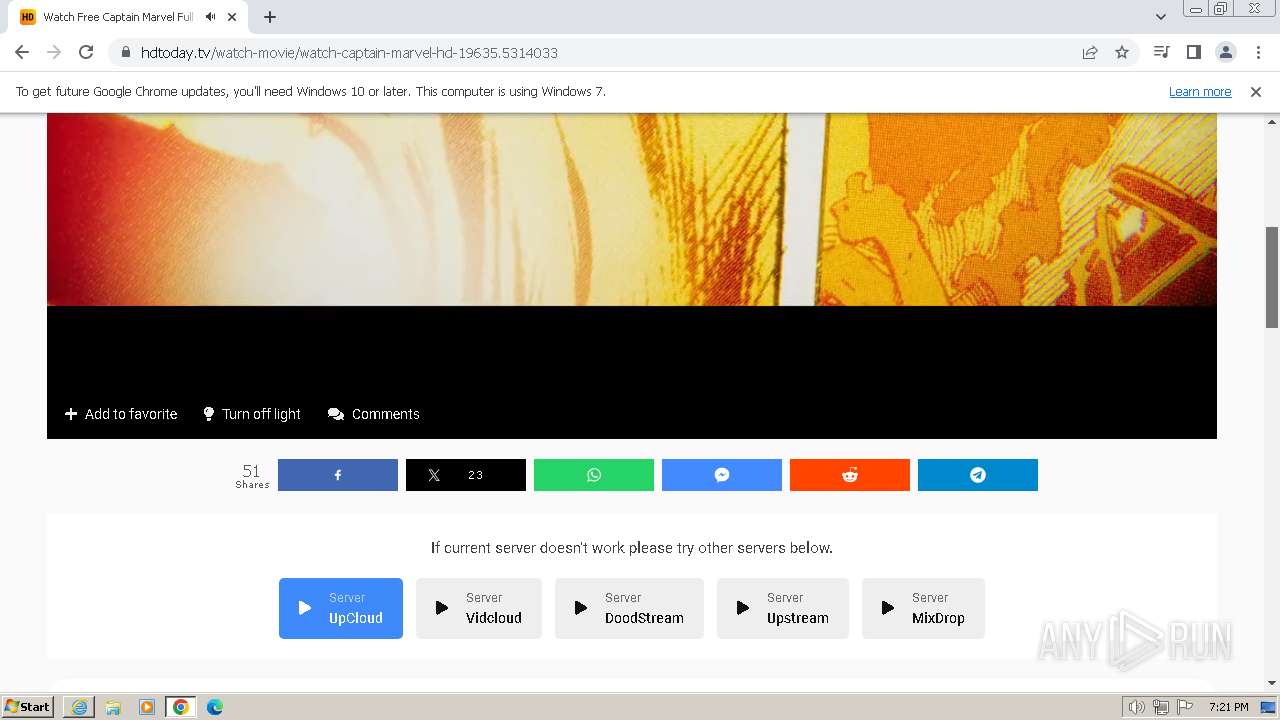The height and width of the screenshot is (720, 1280).
Task: Click the Chrome taskbar icon
Action: coord(181,707)
